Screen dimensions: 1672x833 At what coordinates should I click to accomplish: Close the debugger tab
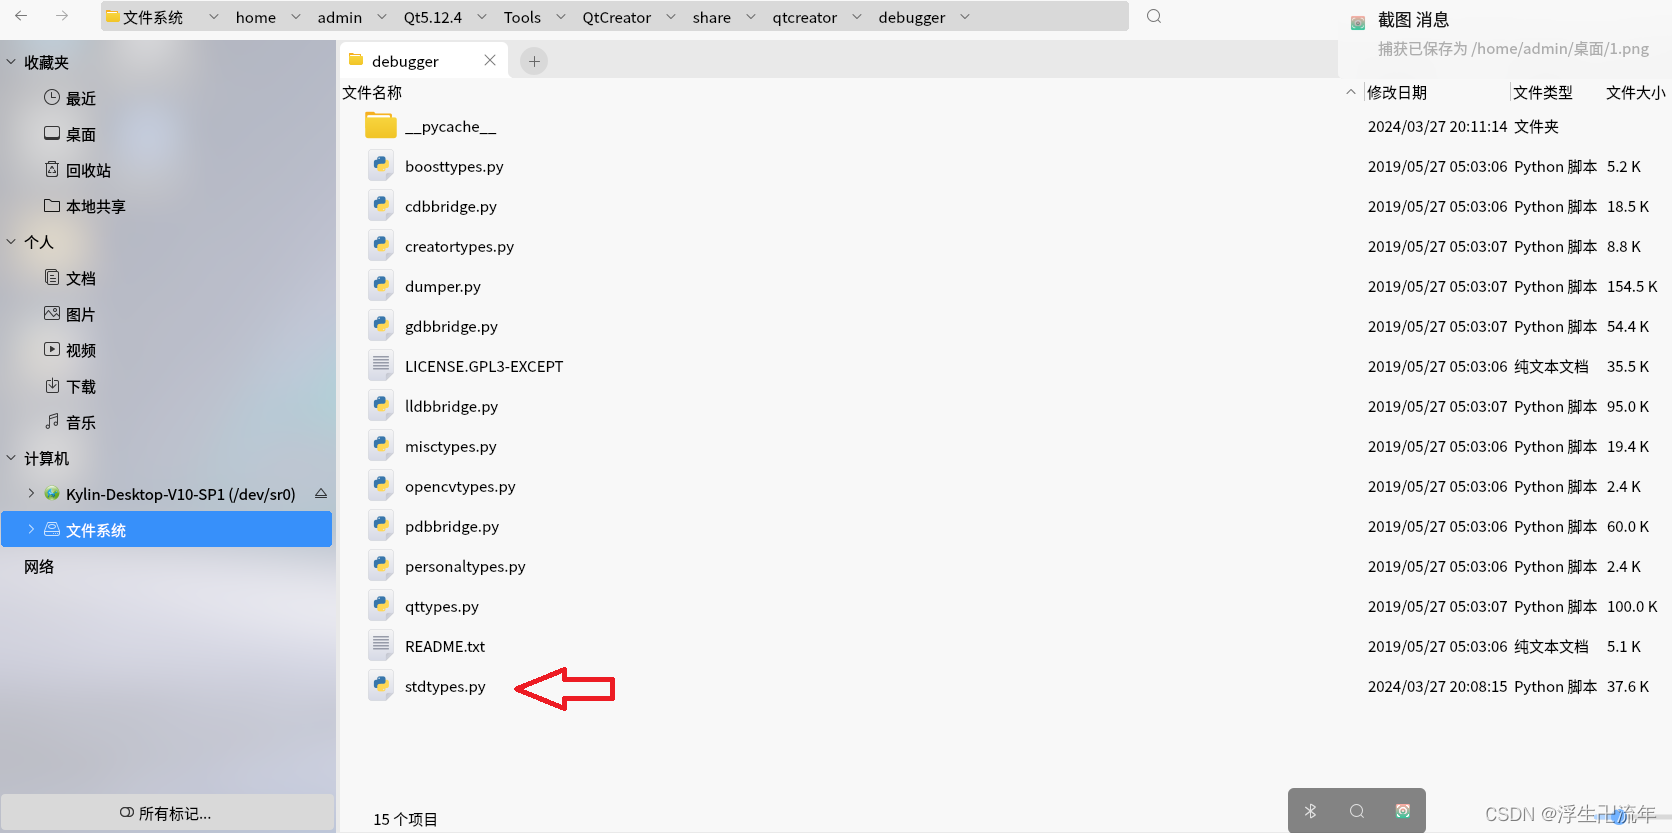[x=490, y=60]
